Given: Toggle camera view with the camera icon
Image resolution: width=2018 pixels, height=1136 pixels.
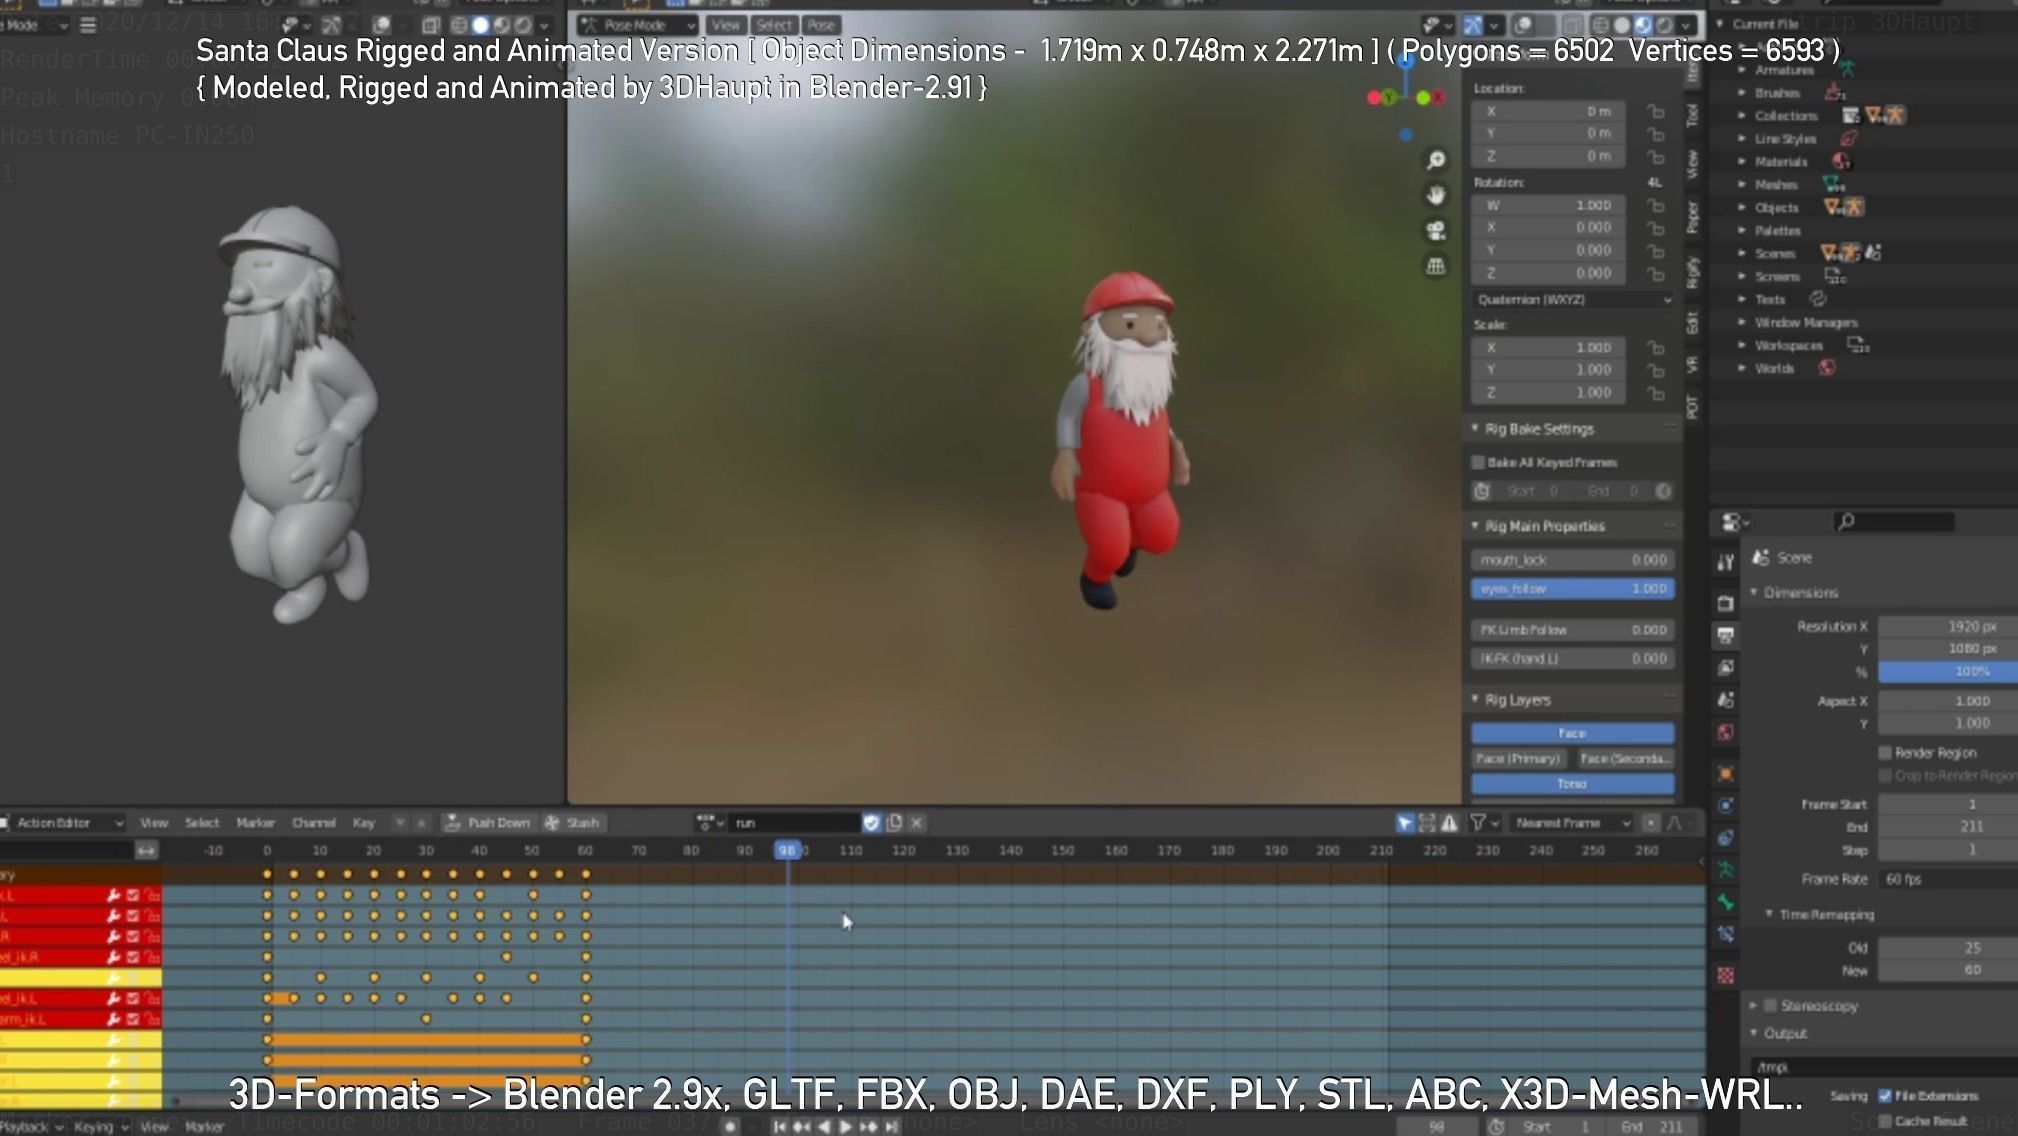Looking at the screenshot, I should coord(1436,231).
